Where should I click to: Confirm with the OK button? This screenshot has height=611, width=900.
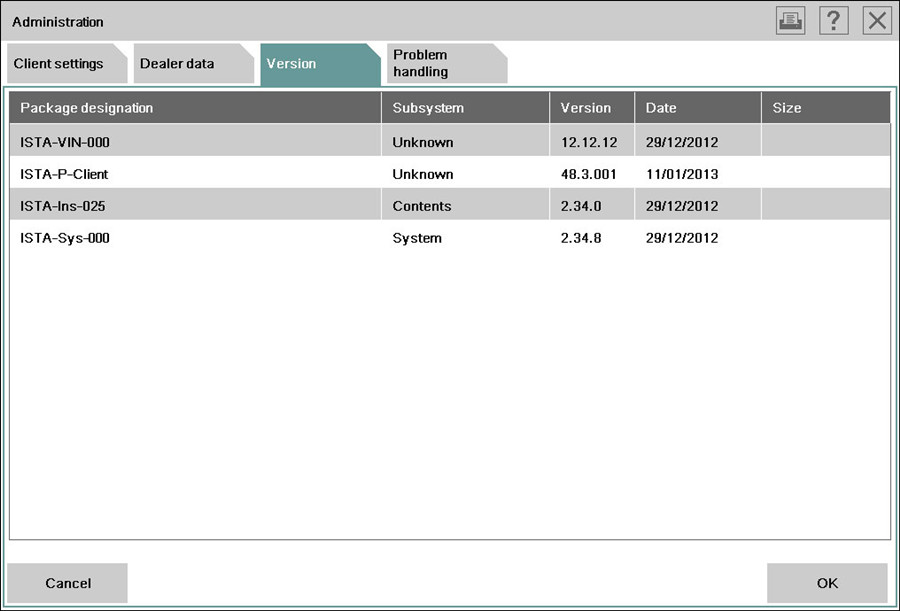click(827, 583)
